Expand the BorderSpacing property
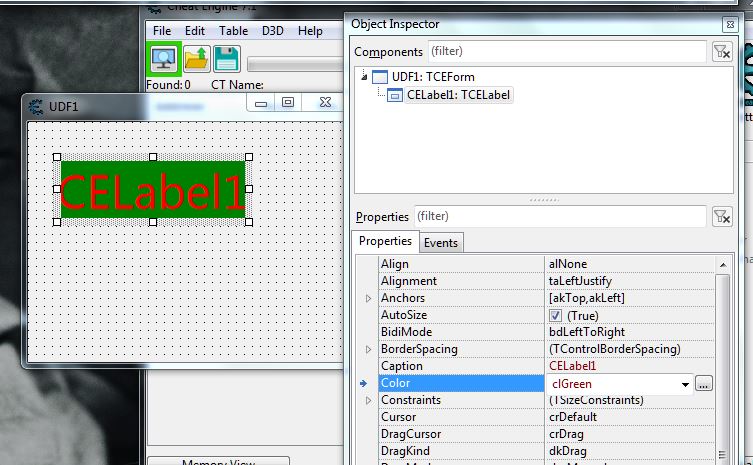This screenshot has height=465, width=753. pos(368,349)
